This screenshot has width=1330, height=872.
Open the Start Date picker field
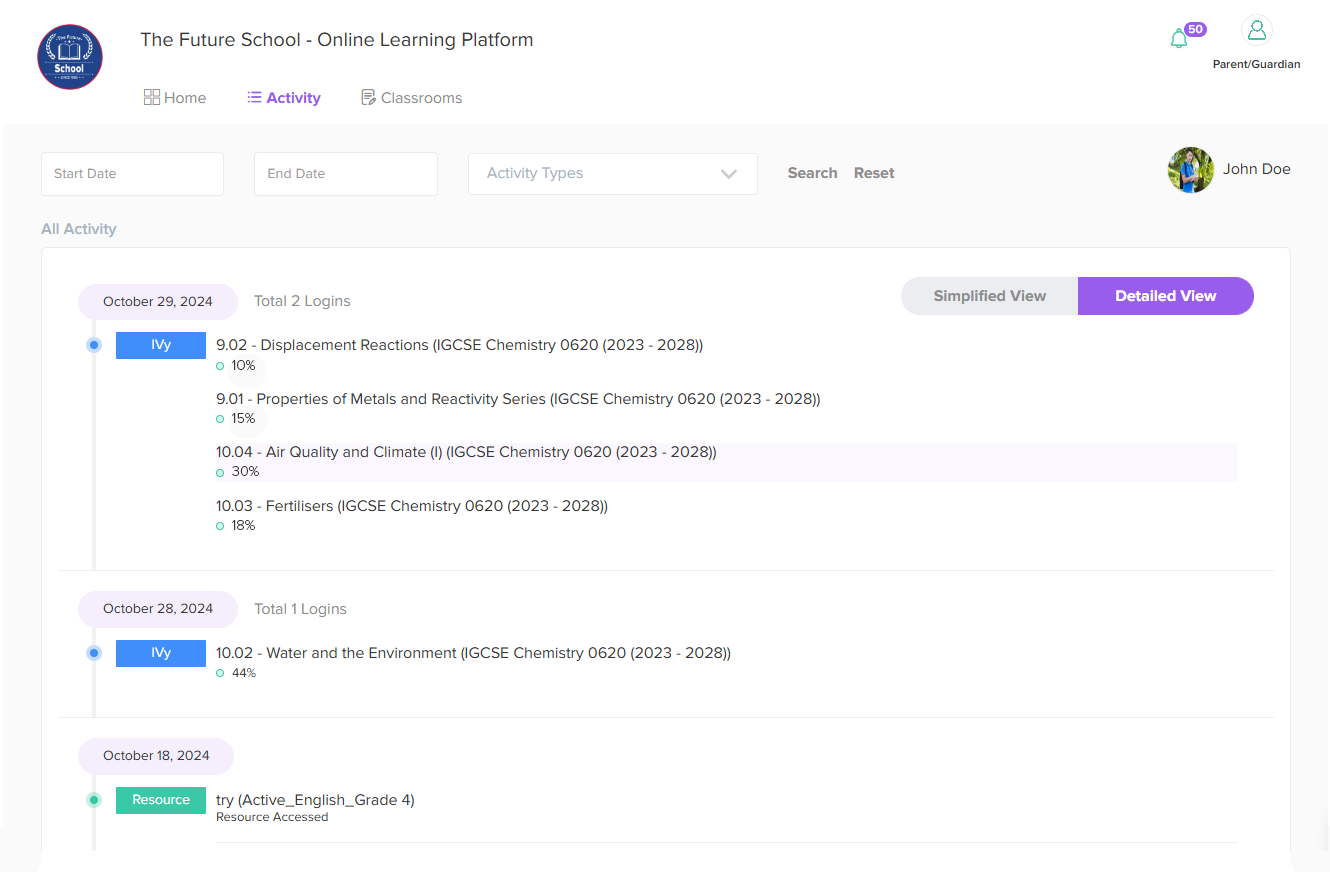[x=132, y=174]
